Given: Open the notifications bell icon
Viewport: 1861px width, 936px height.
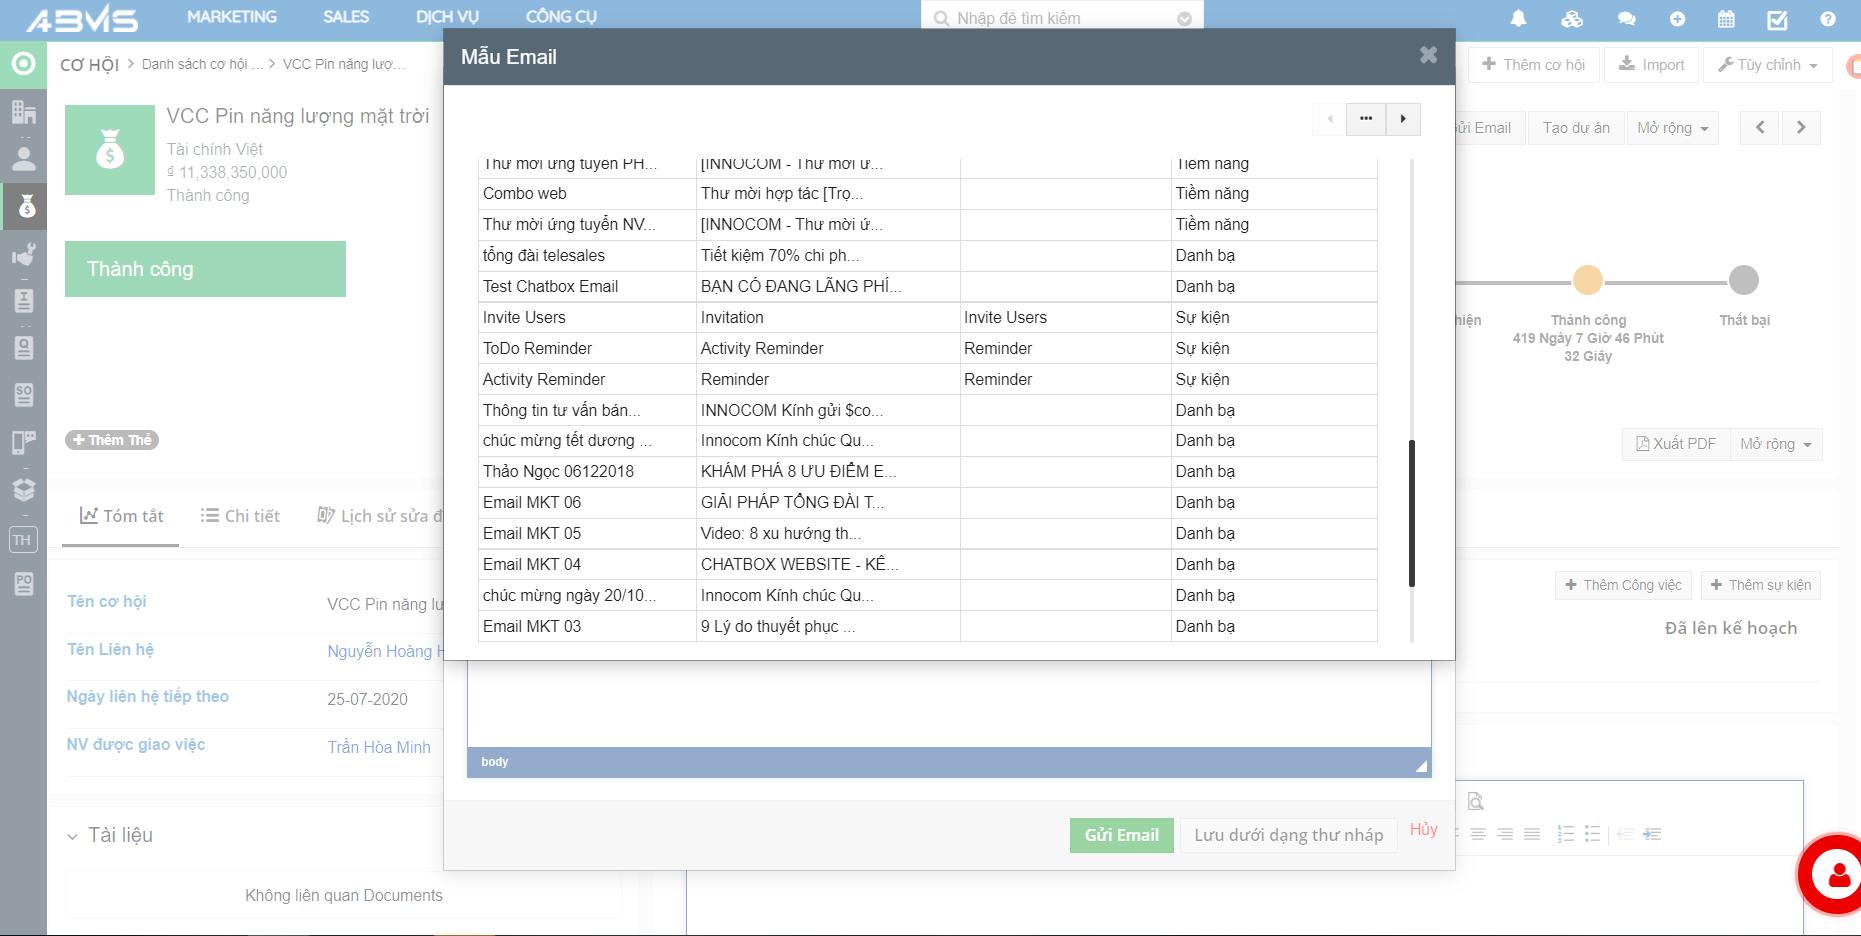Looking at the screenshot, I should tap(1518, 18).
